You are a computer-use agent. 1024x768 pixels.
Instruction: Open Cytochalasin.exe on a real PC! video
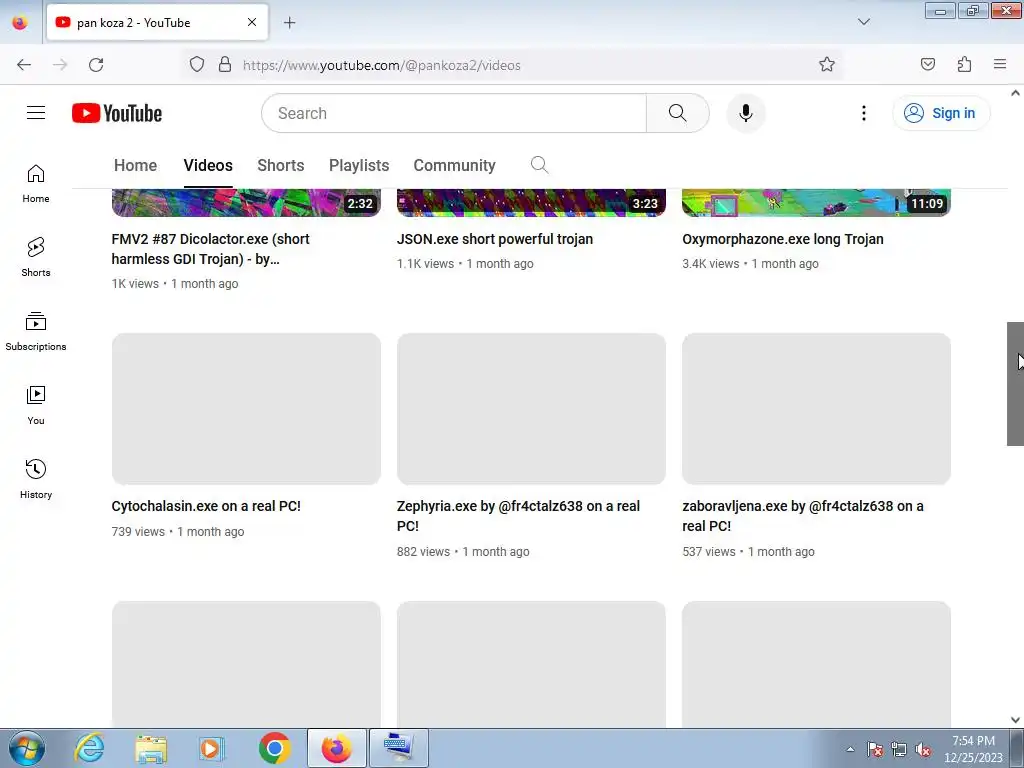point(206,506)
